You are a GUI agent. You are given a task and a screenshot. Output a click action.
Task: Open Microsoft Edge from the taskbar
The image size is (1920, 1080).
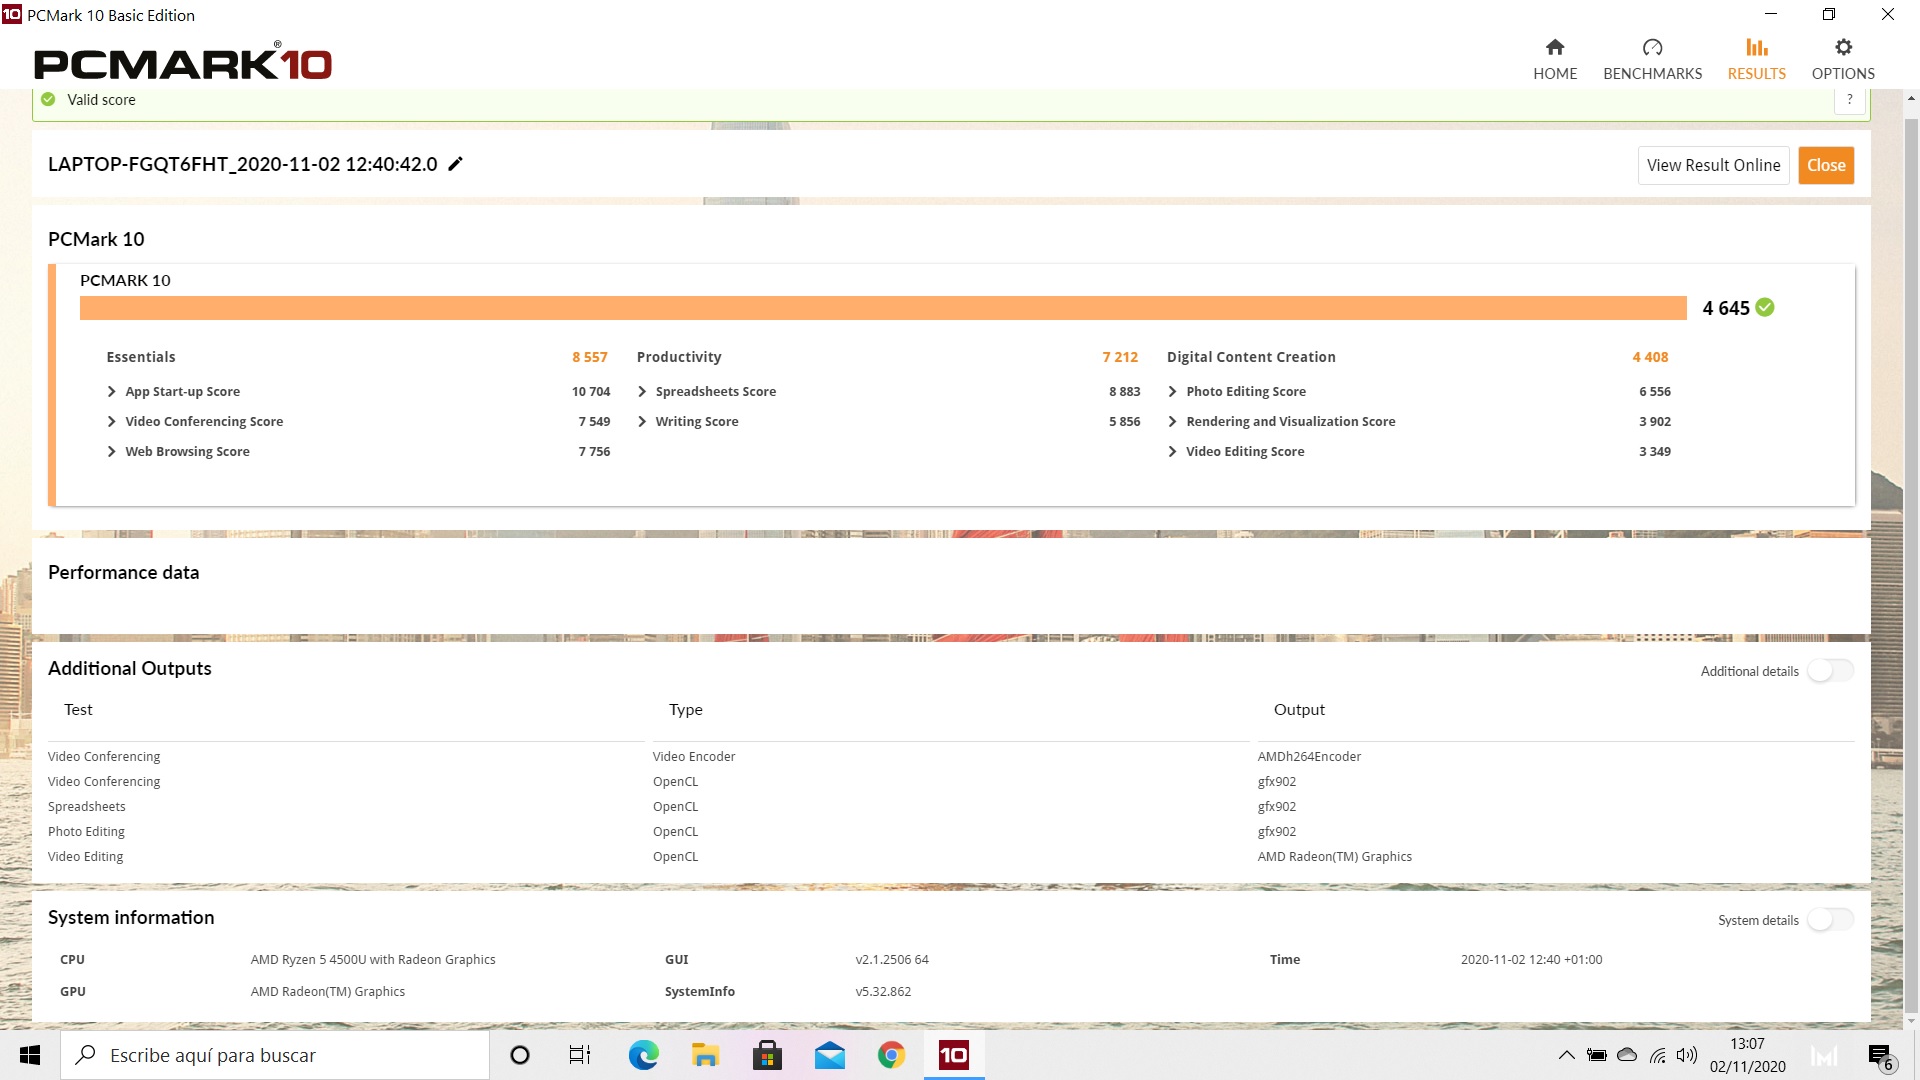643,1055
